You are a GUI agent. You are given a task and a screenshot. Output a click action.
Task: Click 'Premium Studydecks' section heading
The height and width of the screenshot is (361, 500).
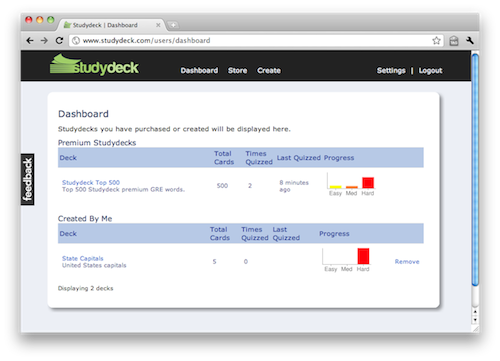click(97, 143)
